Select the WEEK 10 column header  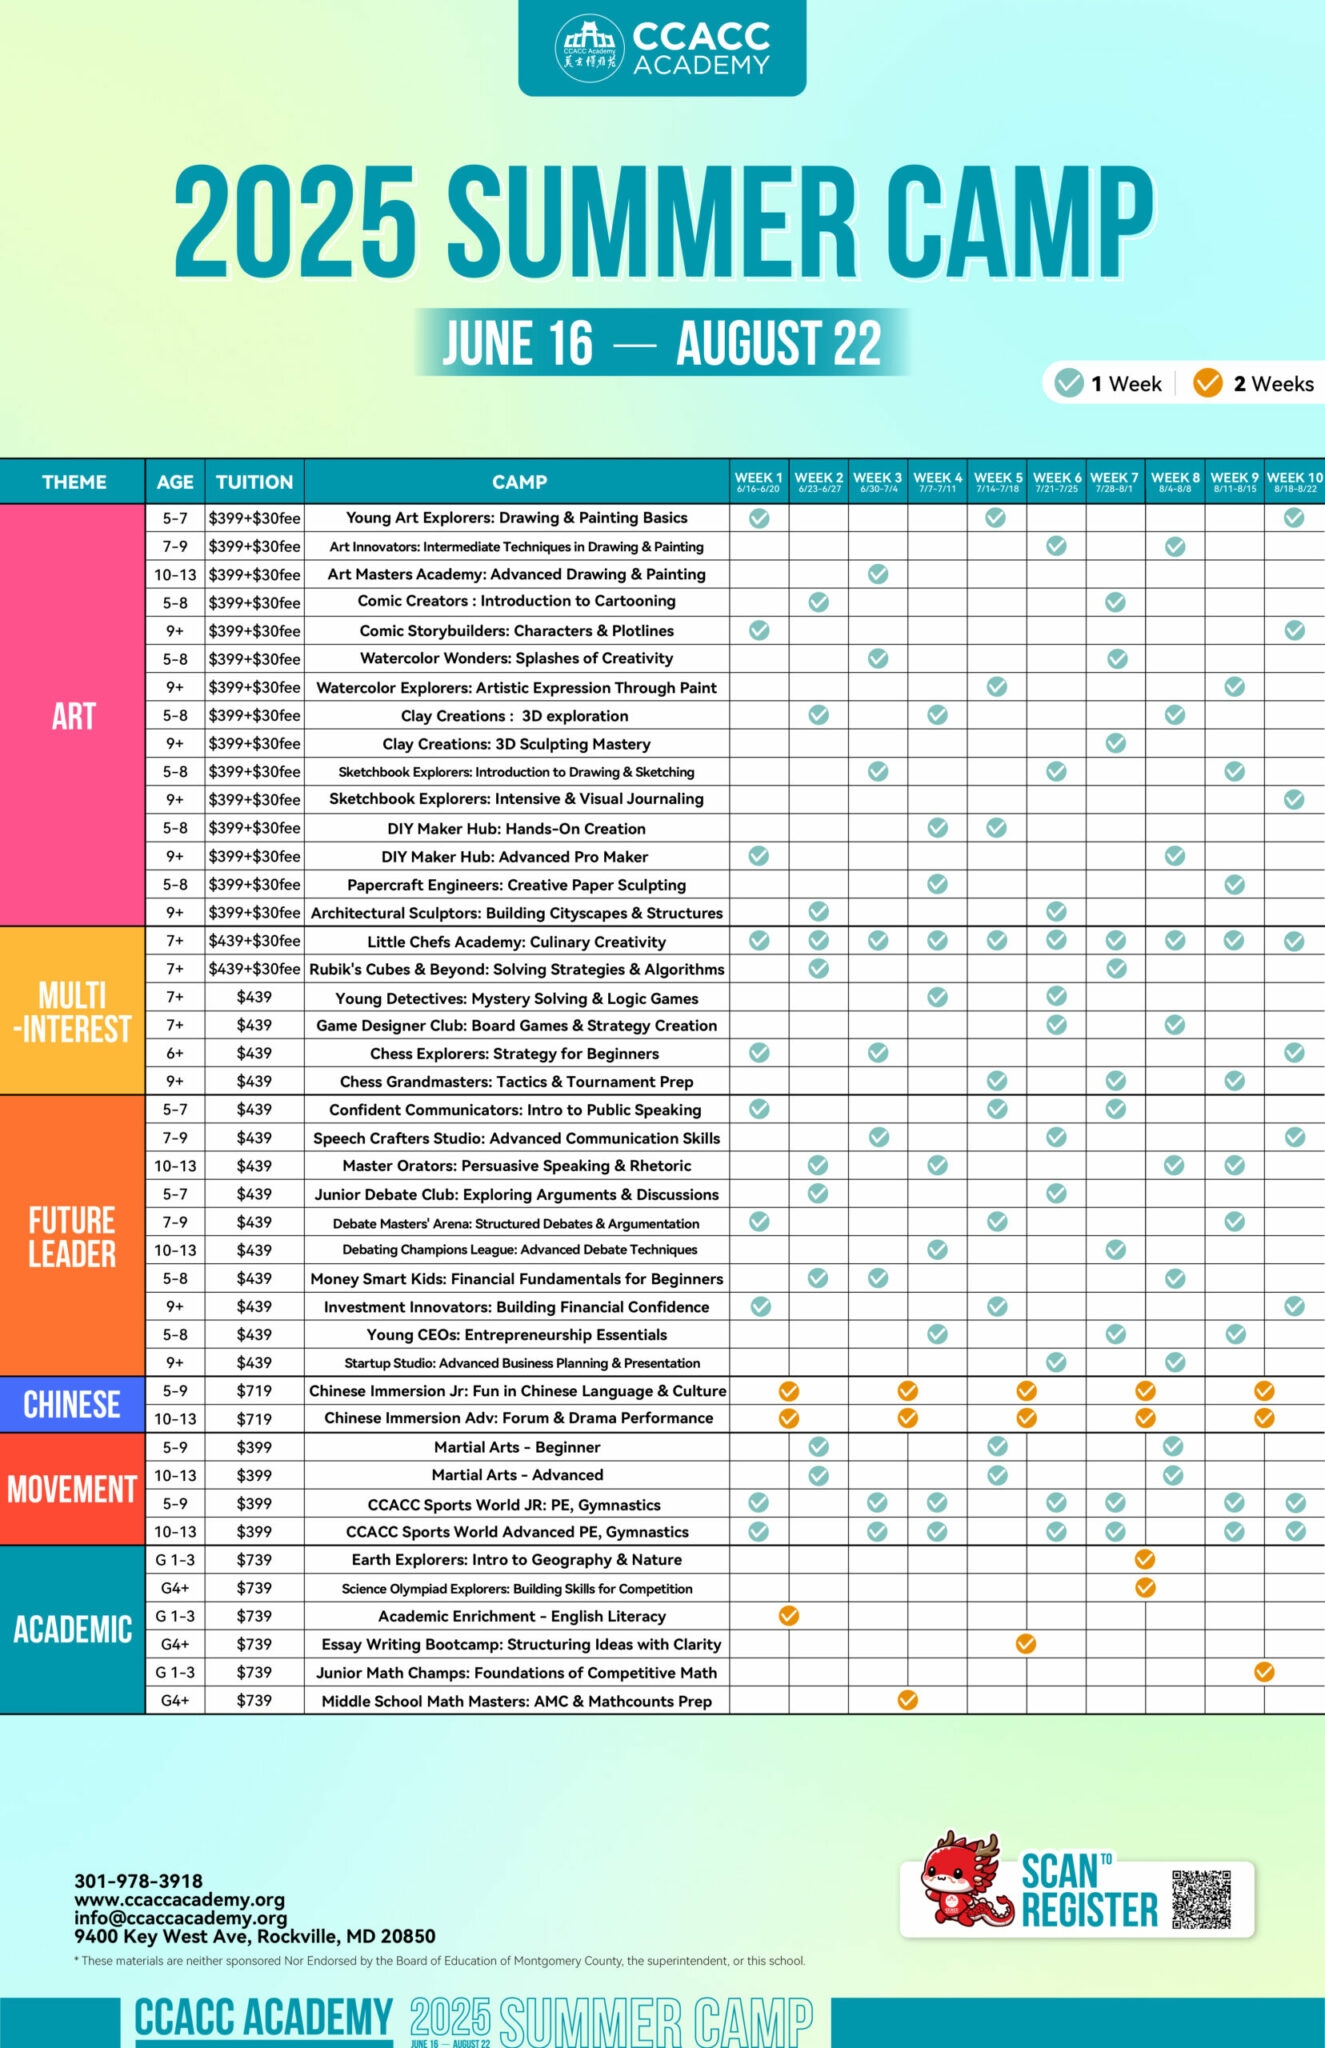(x=1295, y=482)
